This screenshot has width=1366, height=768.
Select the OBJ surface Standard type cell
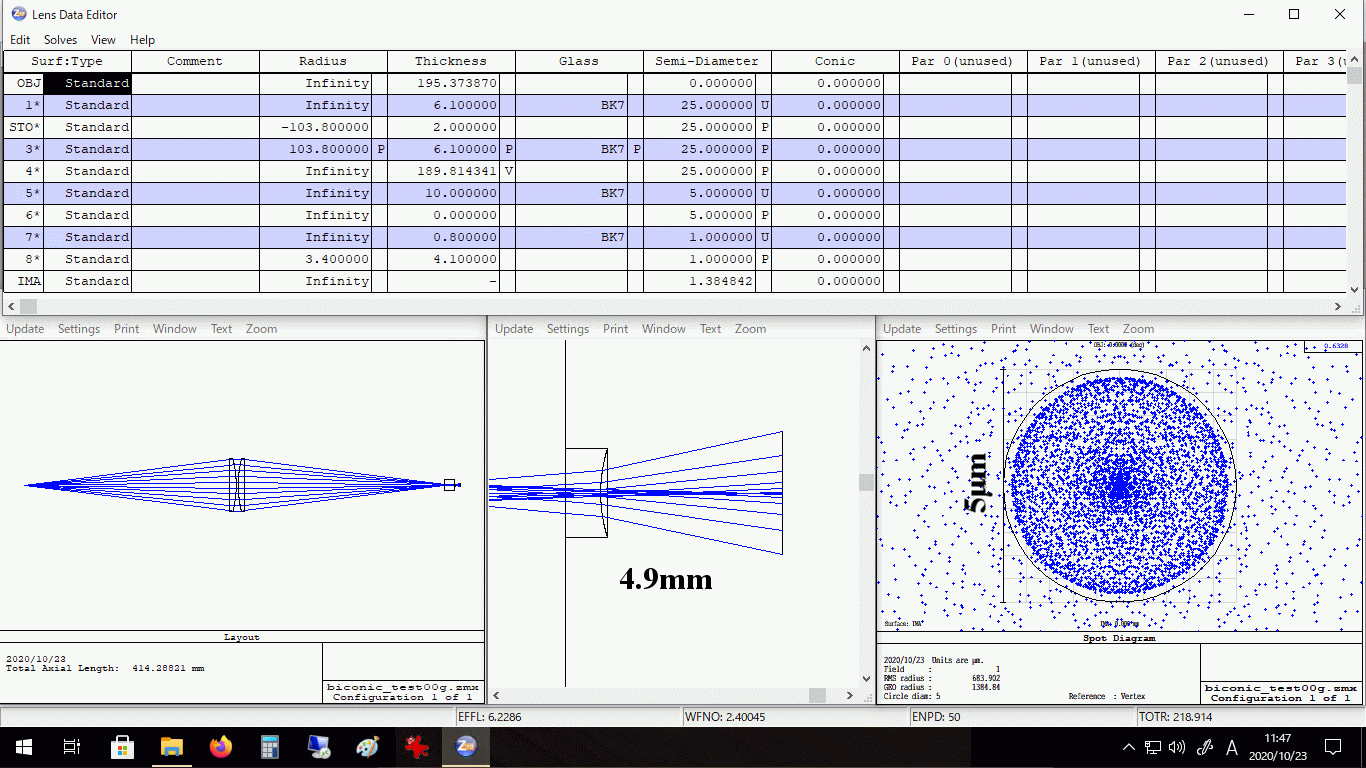coord(88,83)
